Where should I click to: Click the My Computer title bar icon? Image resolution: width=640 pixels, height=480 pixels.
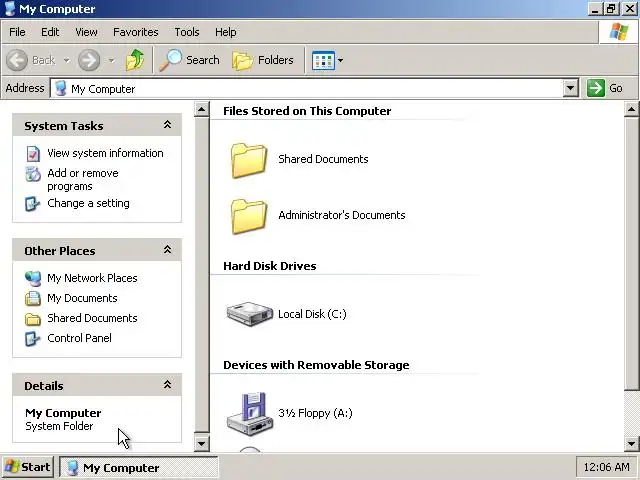click(x=10, y=8)
